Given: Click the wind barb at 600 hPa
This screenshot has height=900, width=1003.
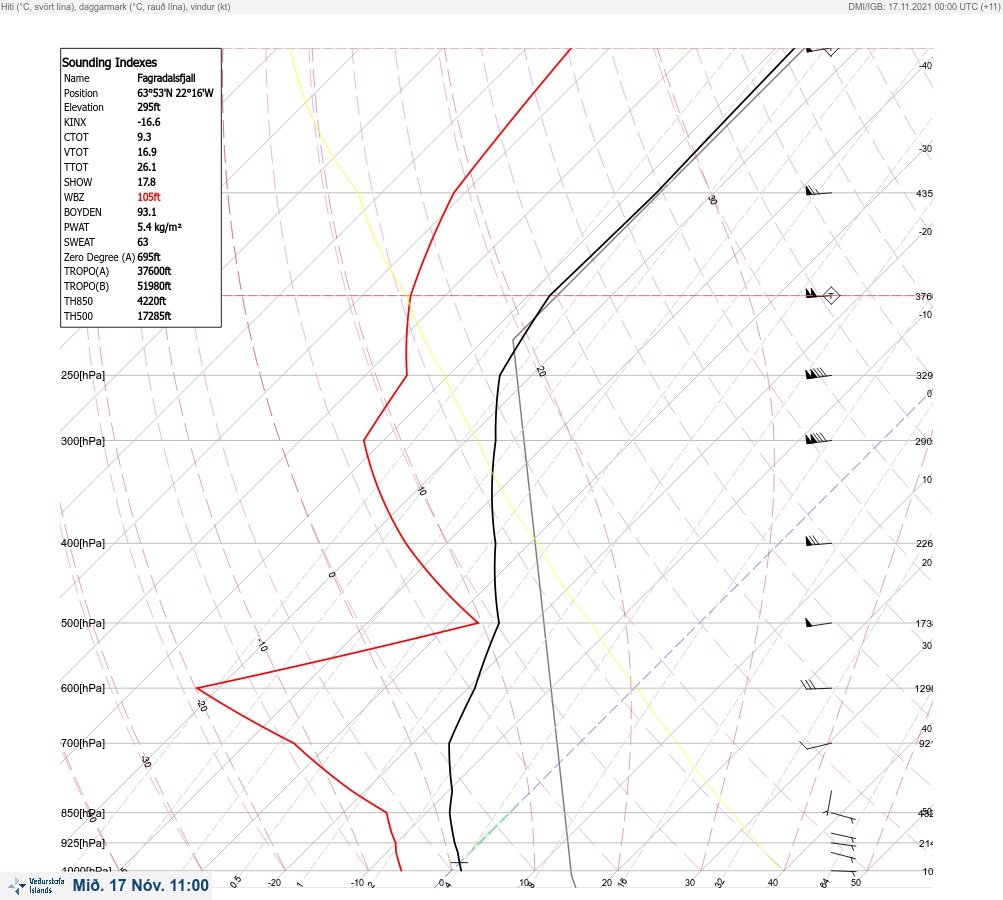Looking at the screenshot, I should coord(816,686).
